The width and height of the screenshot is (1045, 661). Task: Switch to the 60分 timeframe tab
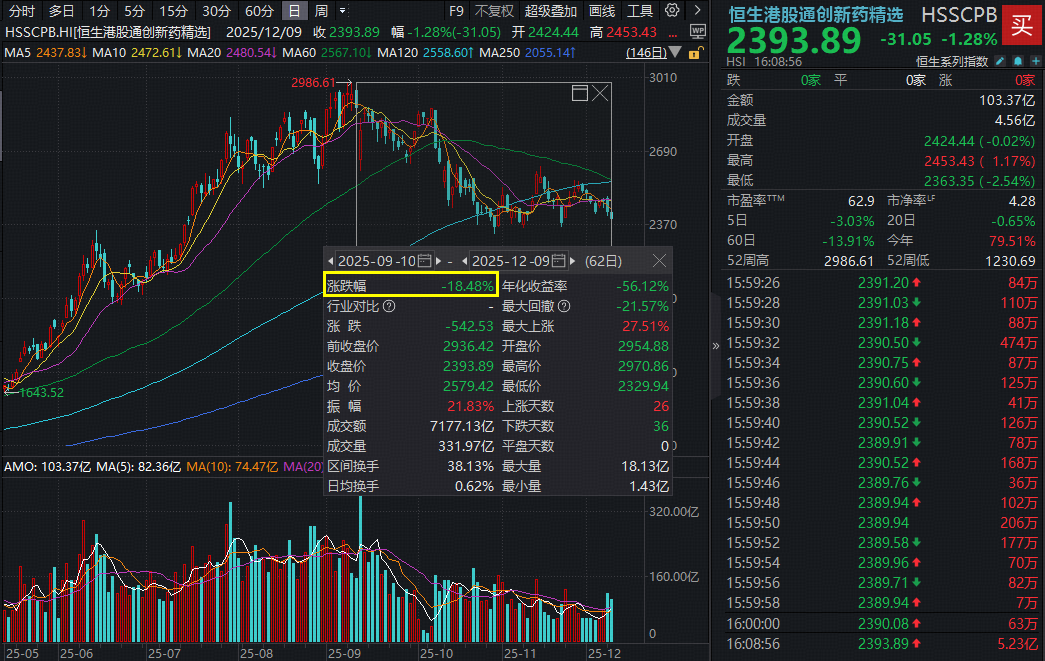pos(259,11)
